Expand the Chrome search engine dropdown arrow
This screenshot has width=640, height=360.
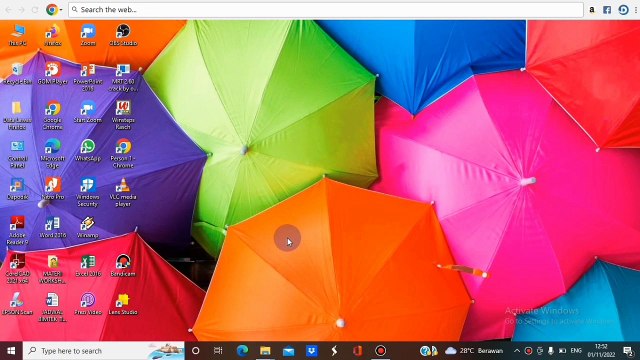pos(61,10)
